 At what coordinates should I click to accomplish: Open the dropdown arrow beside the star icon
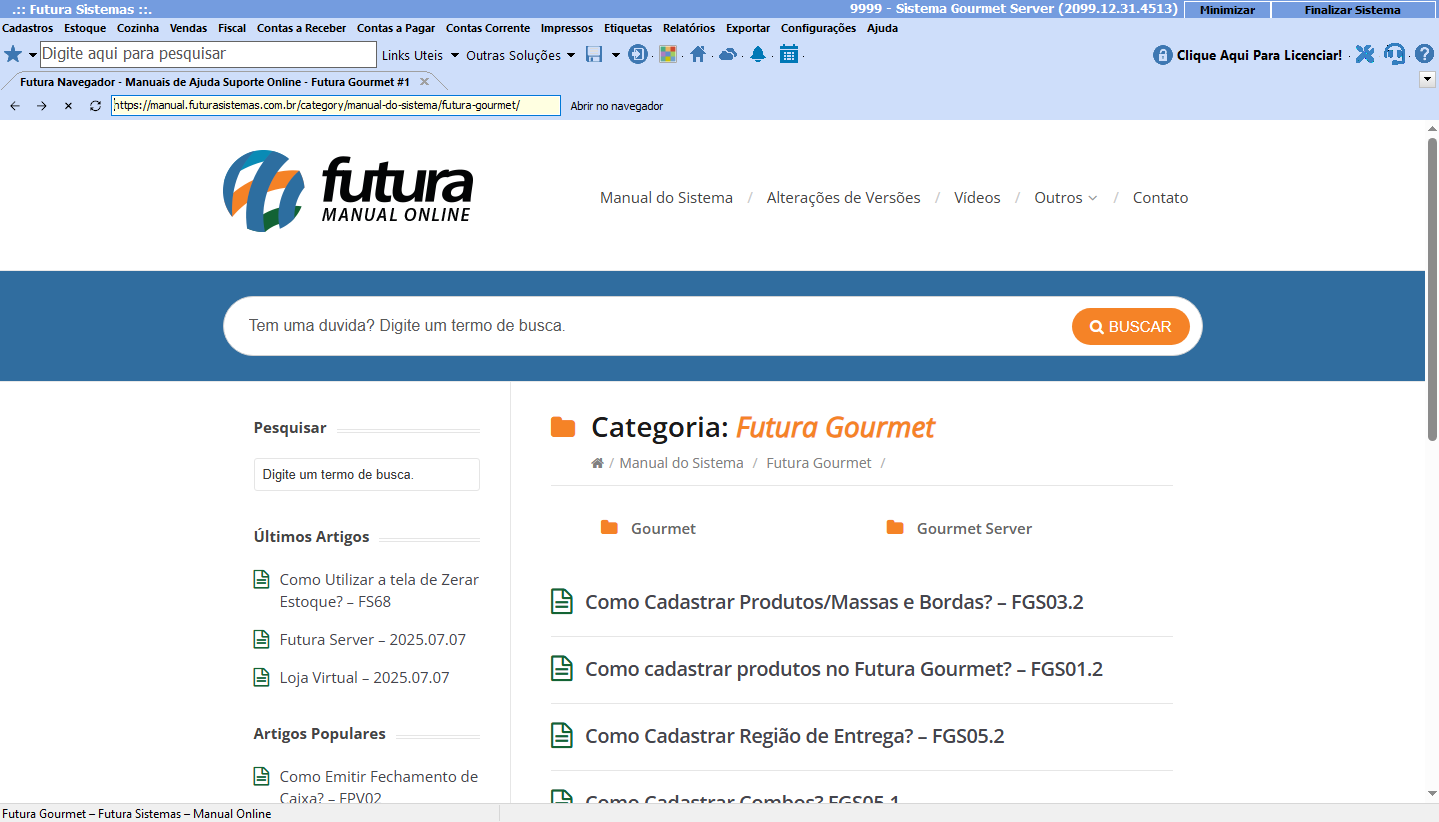(x=32, y=55)
